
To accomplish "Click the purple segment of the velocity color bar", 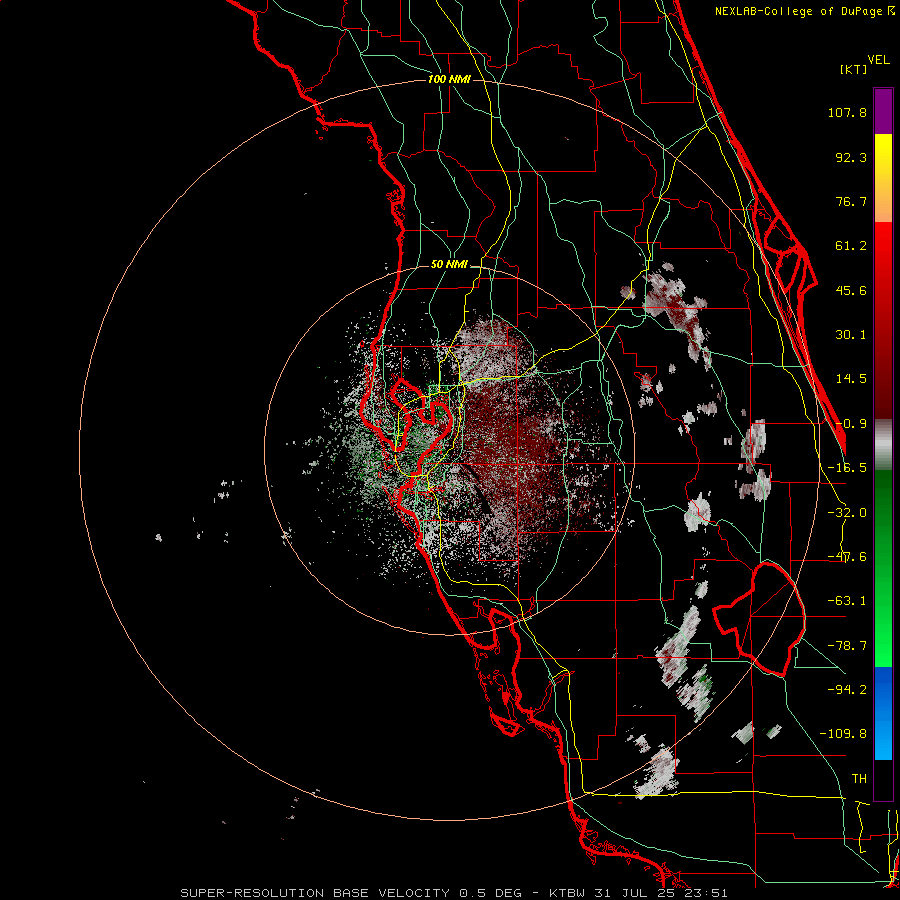I will tap(883, 111).
